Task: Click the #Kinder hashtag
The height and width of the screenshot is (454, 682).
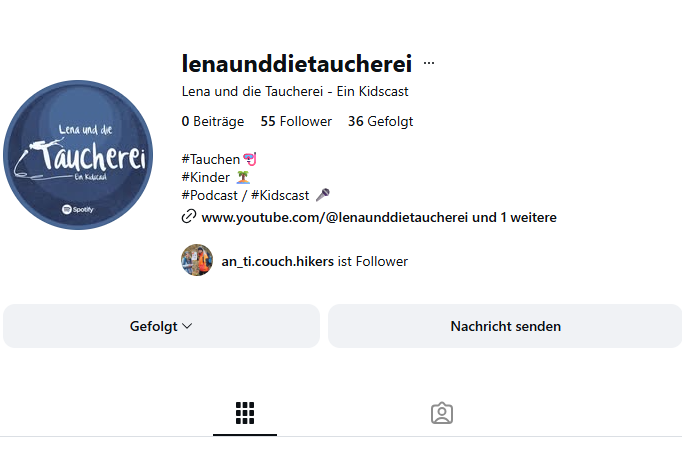Action: (205, 177)
